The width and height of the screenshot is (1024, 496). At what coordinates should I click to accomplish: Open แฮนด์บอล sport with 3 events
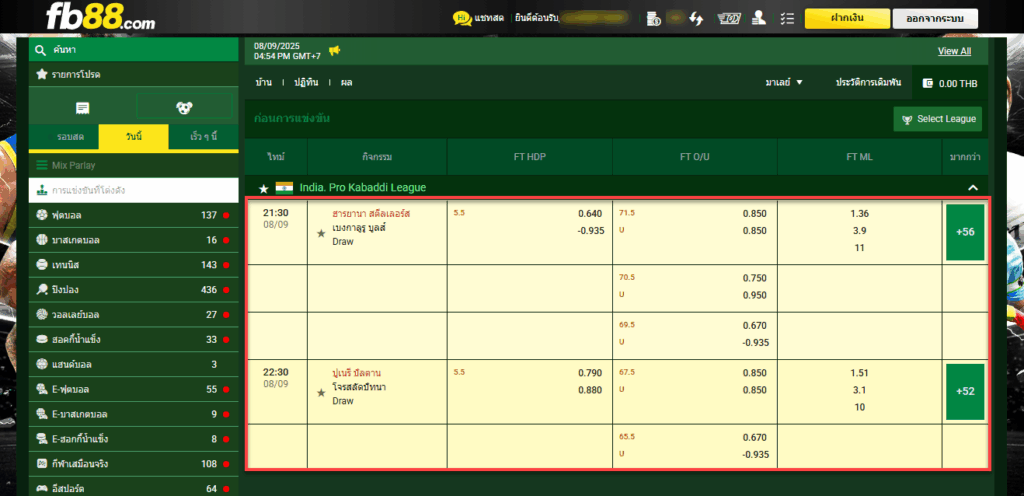[133, 364]
